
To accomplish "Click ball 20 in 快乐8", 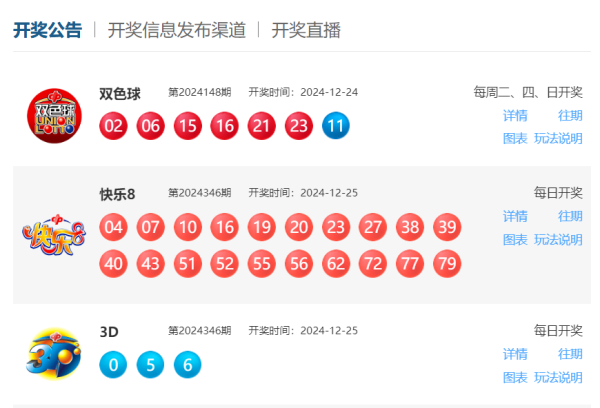I will pyautogui.click(x=298, y=227).
